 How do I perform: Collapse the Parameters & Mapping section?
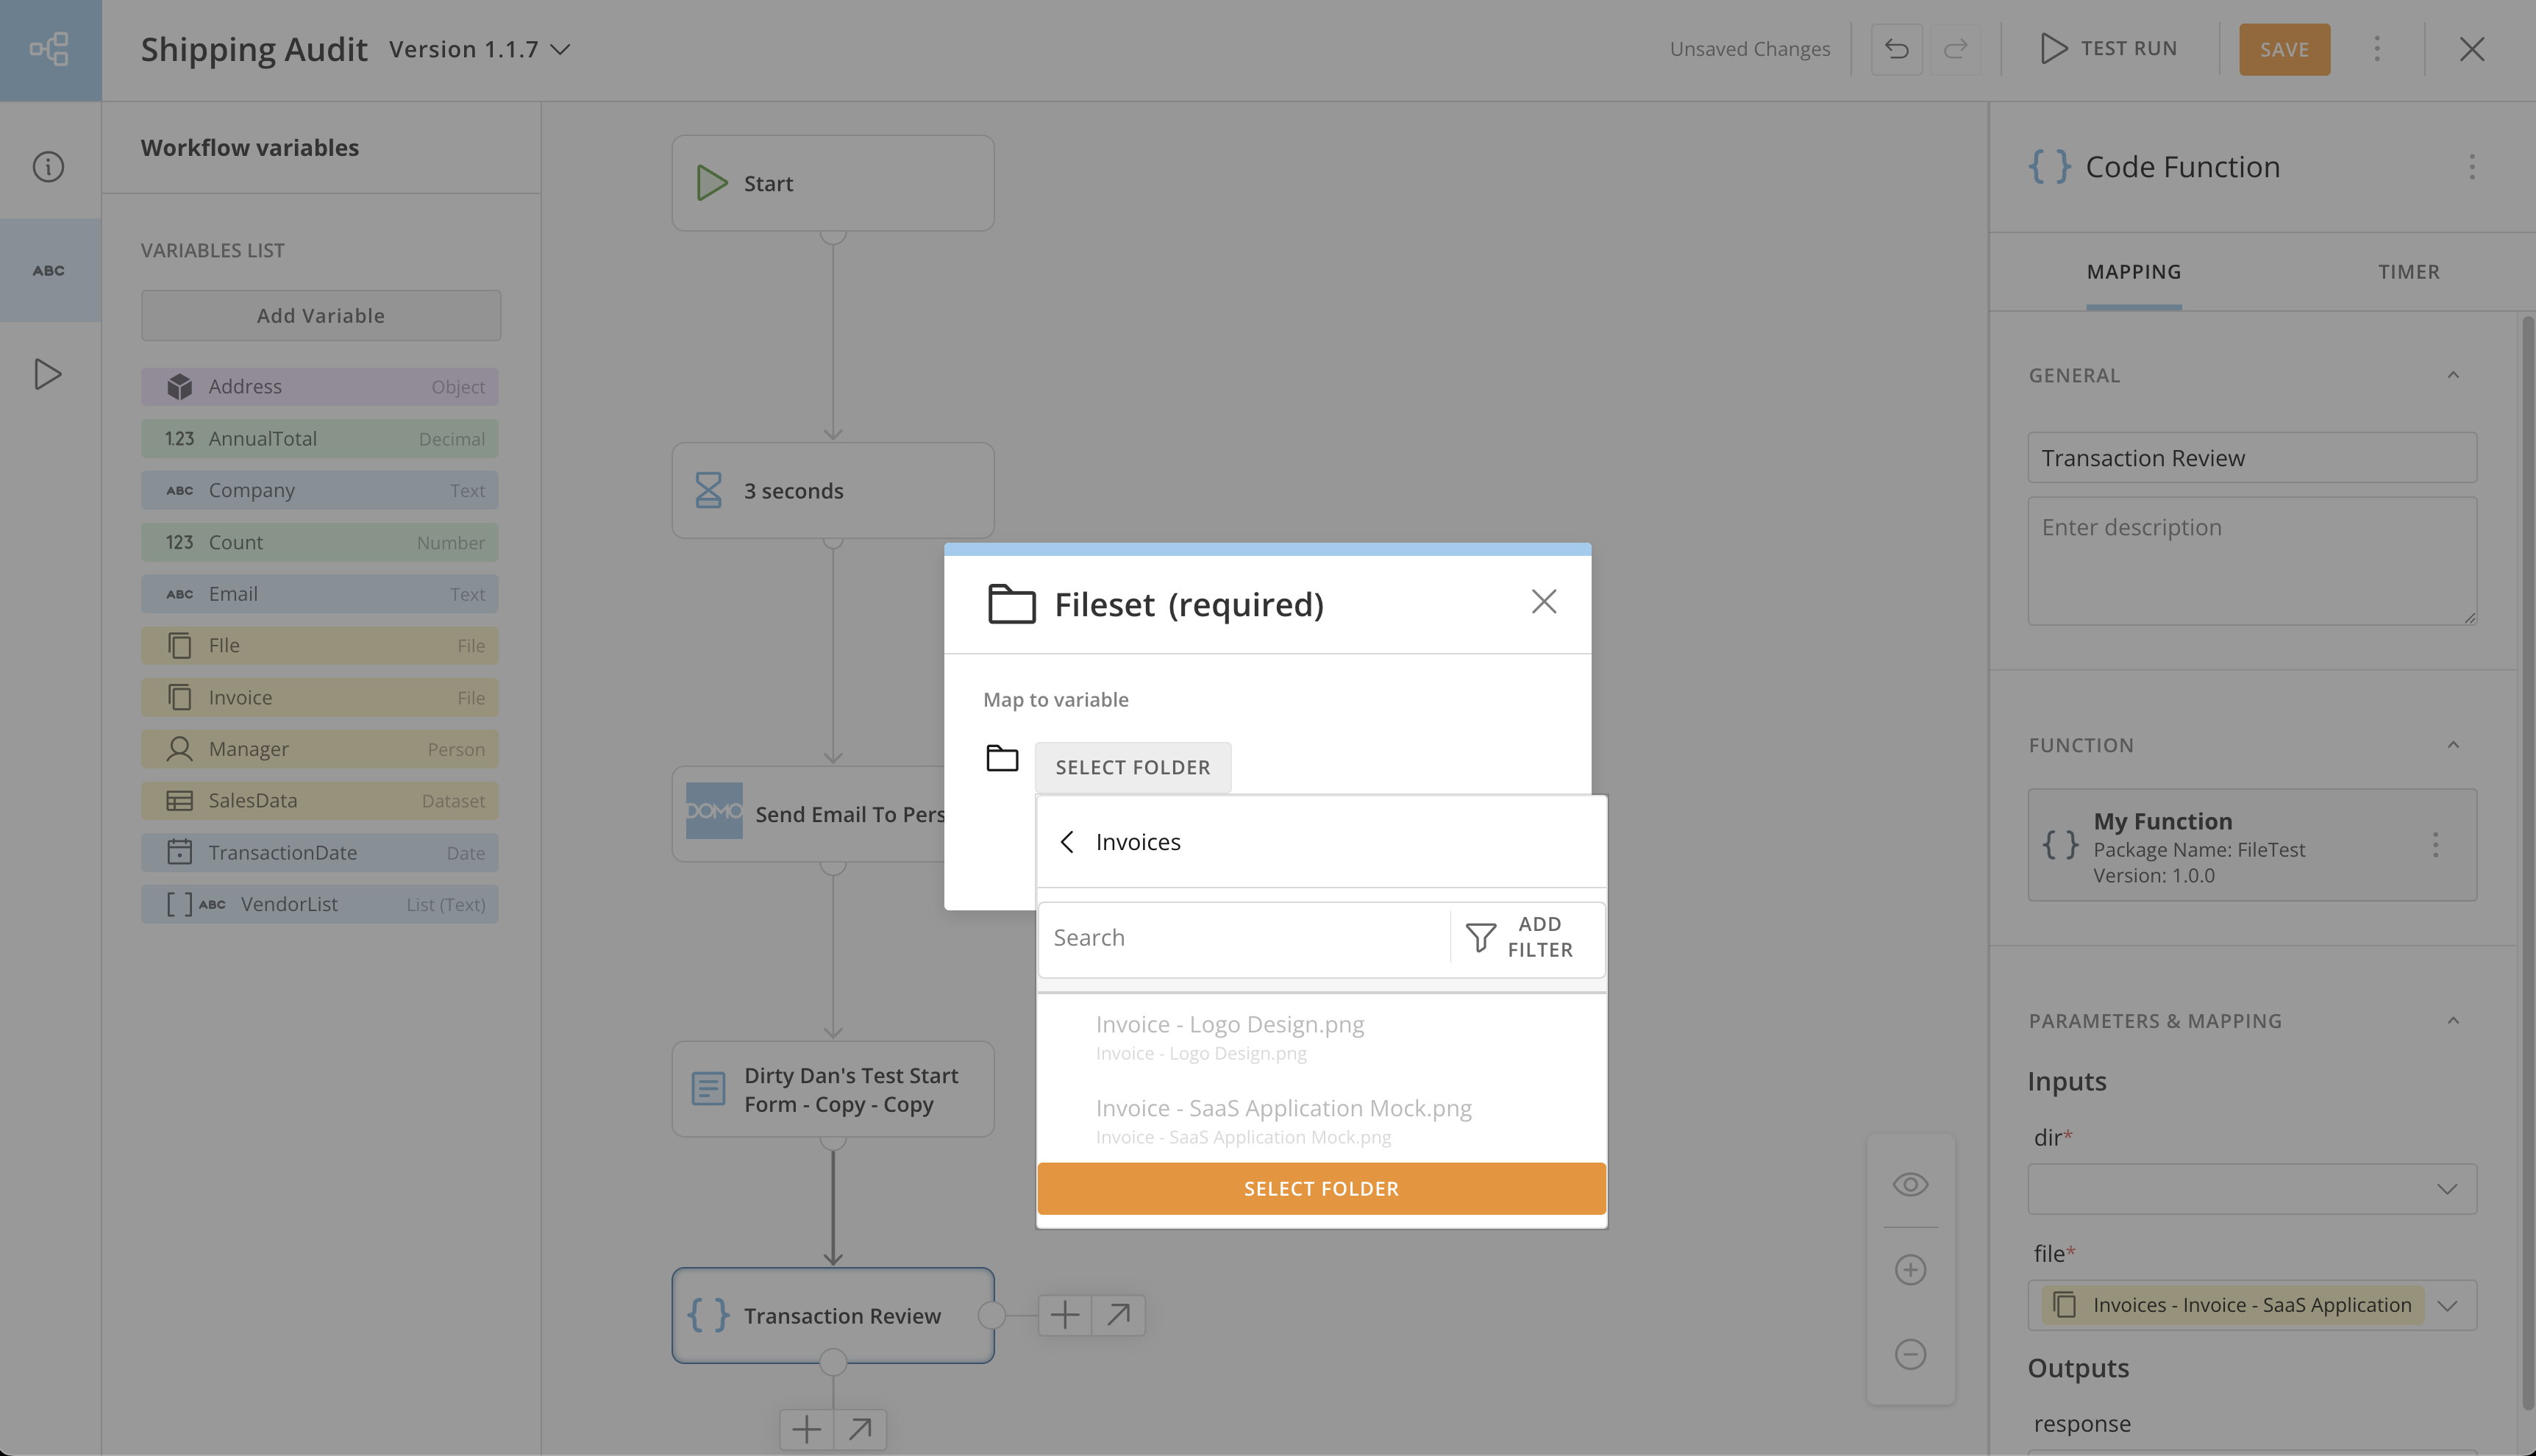[2452, 1020]
